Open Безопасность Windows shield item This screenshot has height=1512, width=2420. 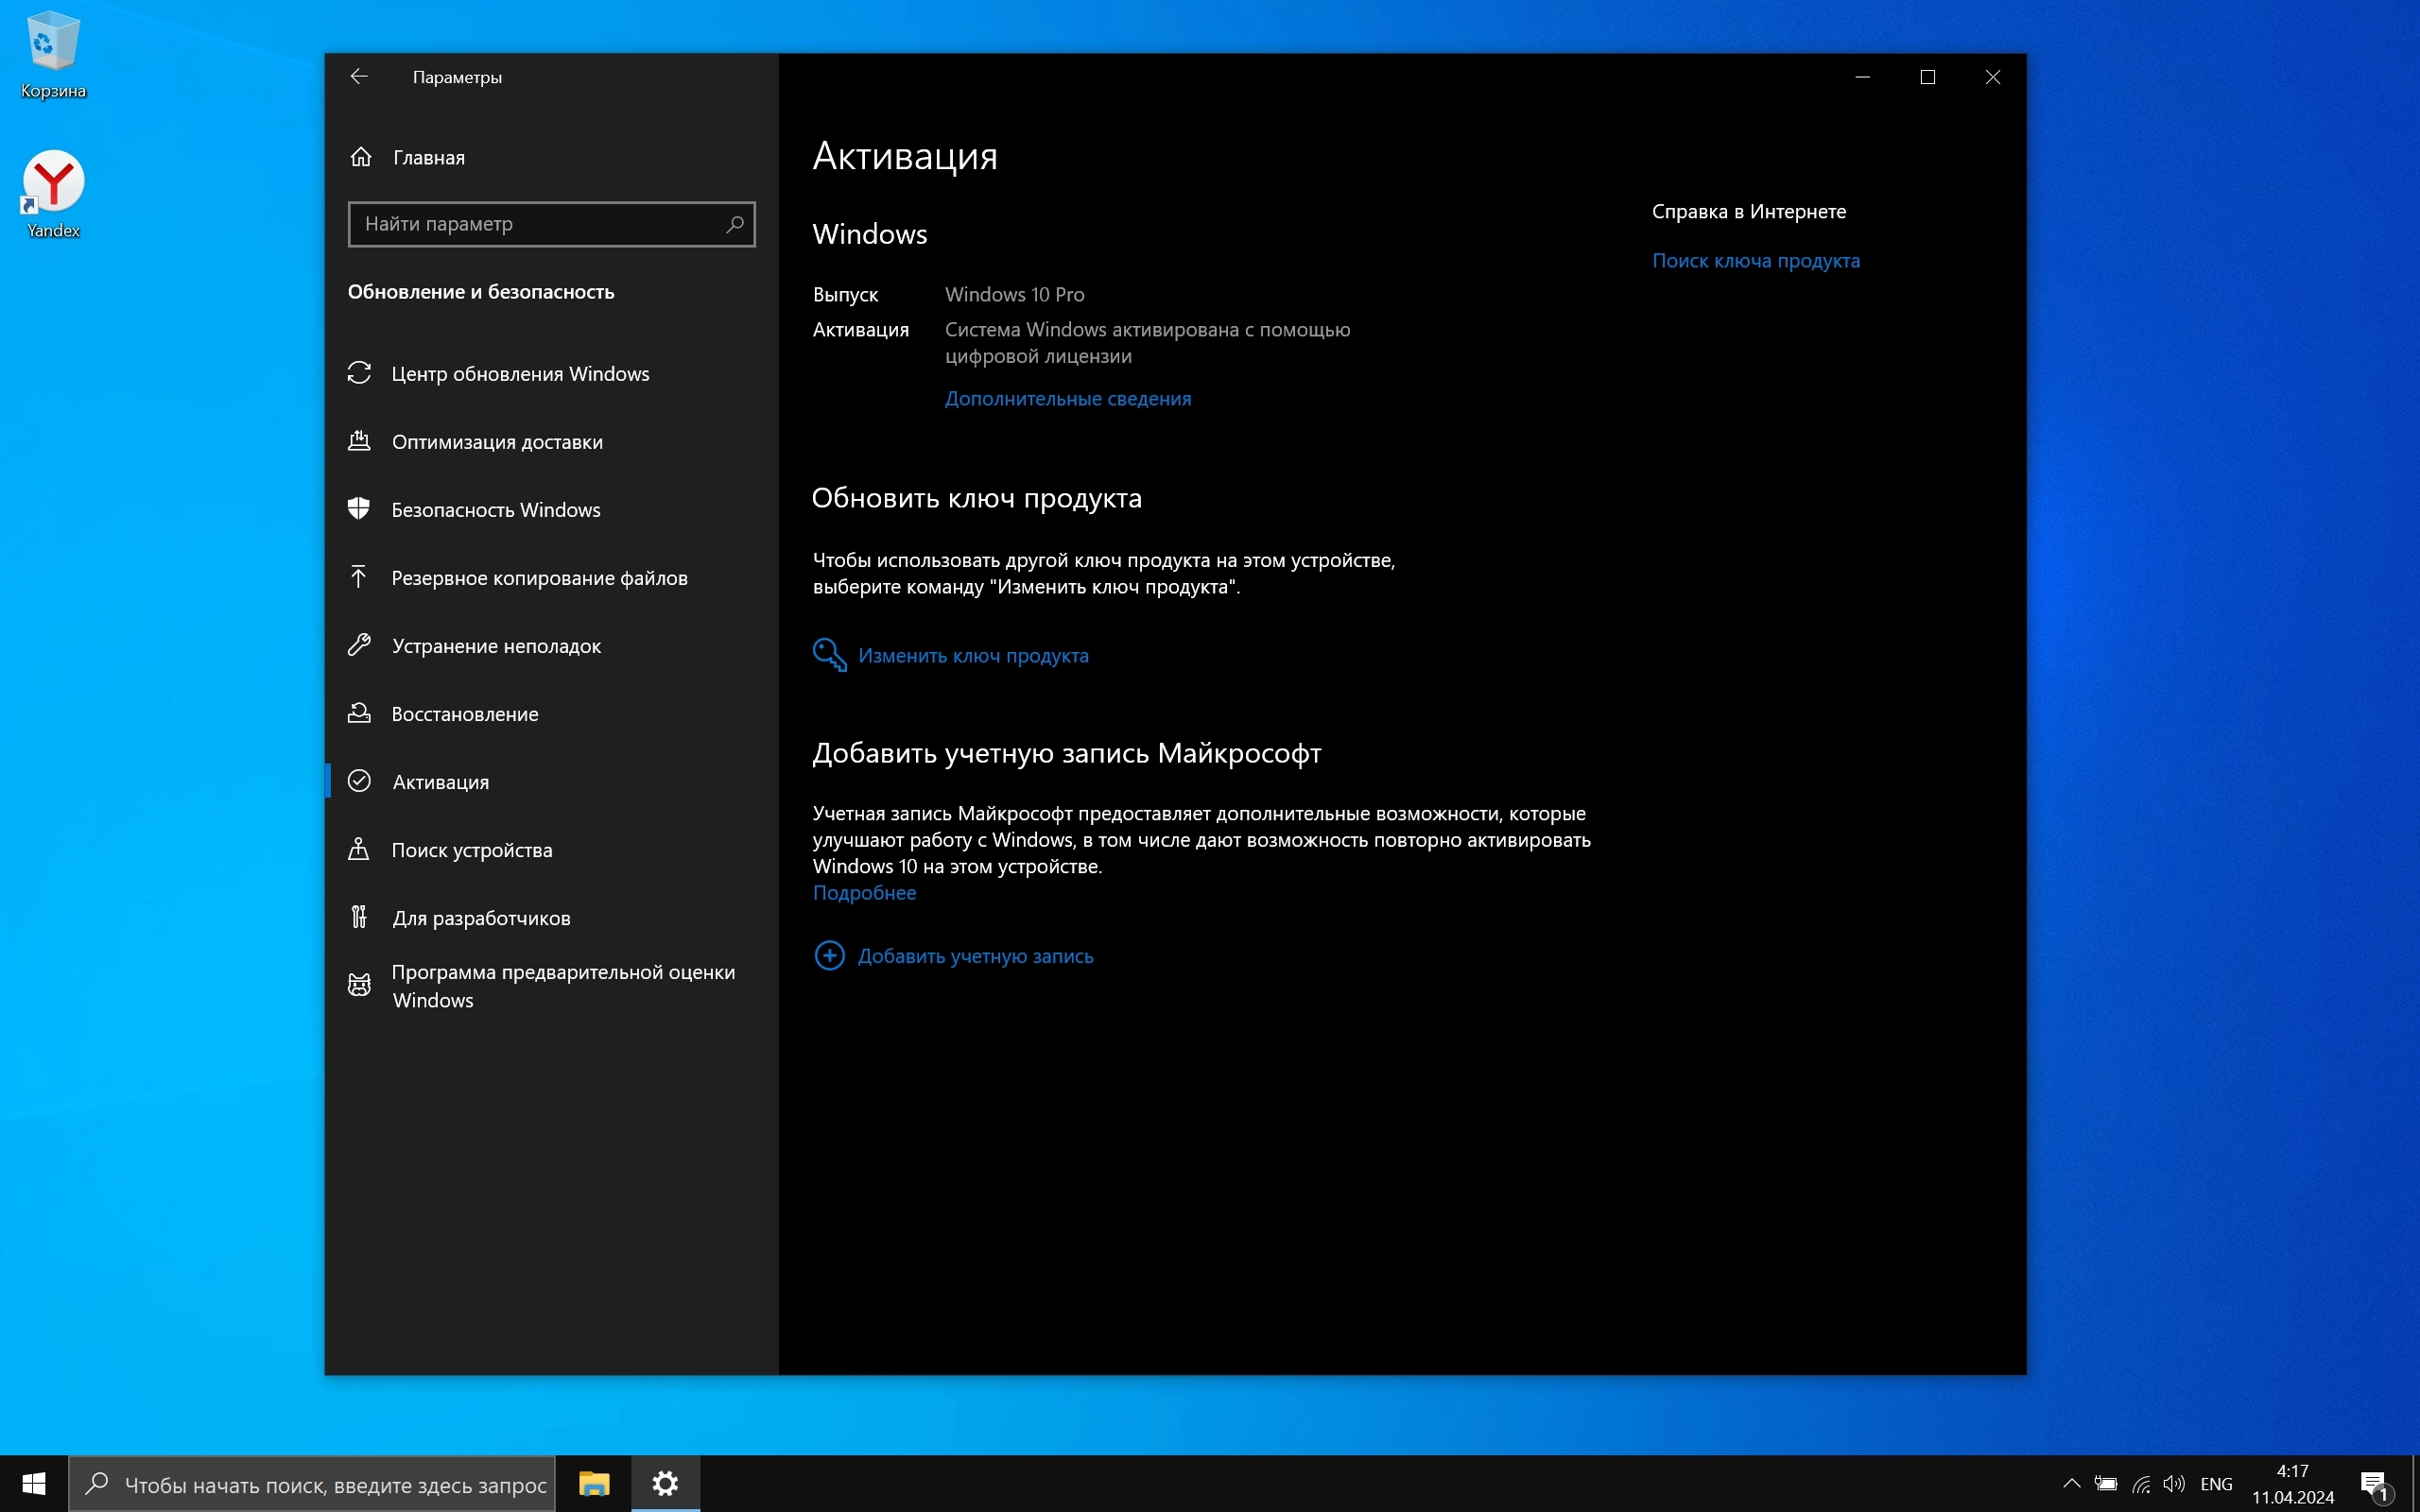495,510
